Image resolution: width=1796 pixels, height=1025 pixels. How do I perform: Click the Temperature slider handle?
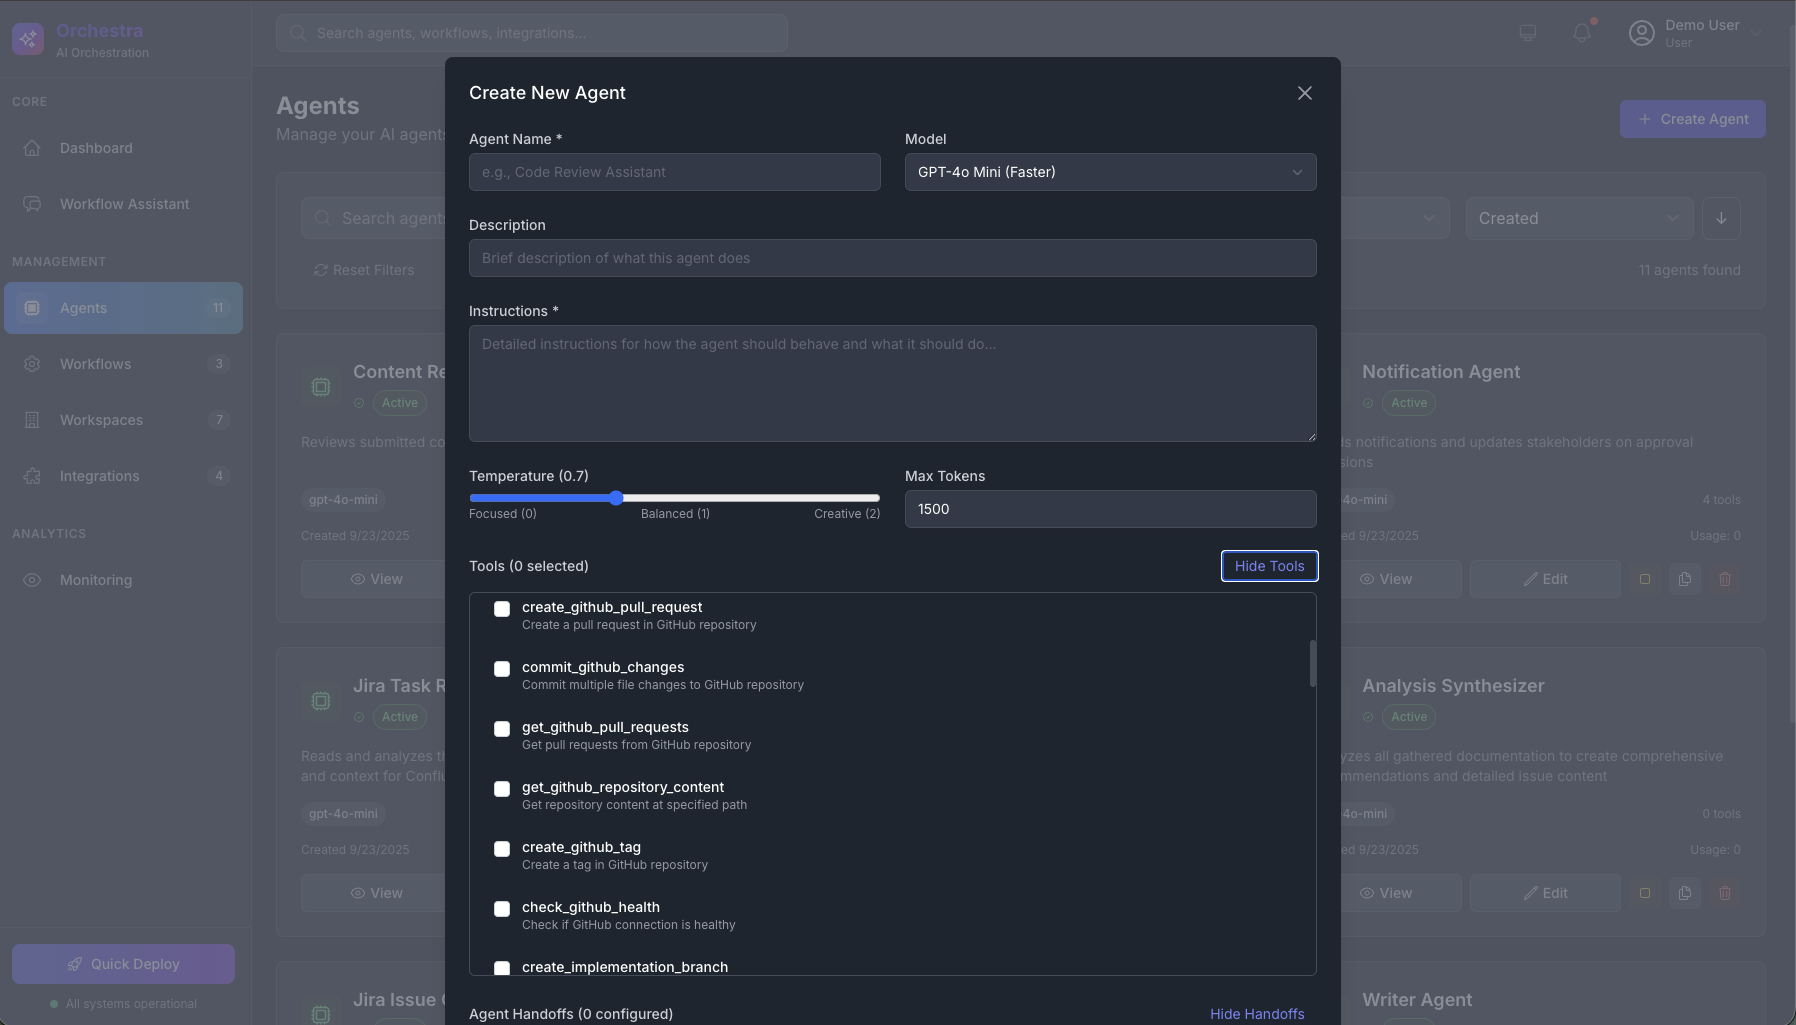click(x=616, y=498)
